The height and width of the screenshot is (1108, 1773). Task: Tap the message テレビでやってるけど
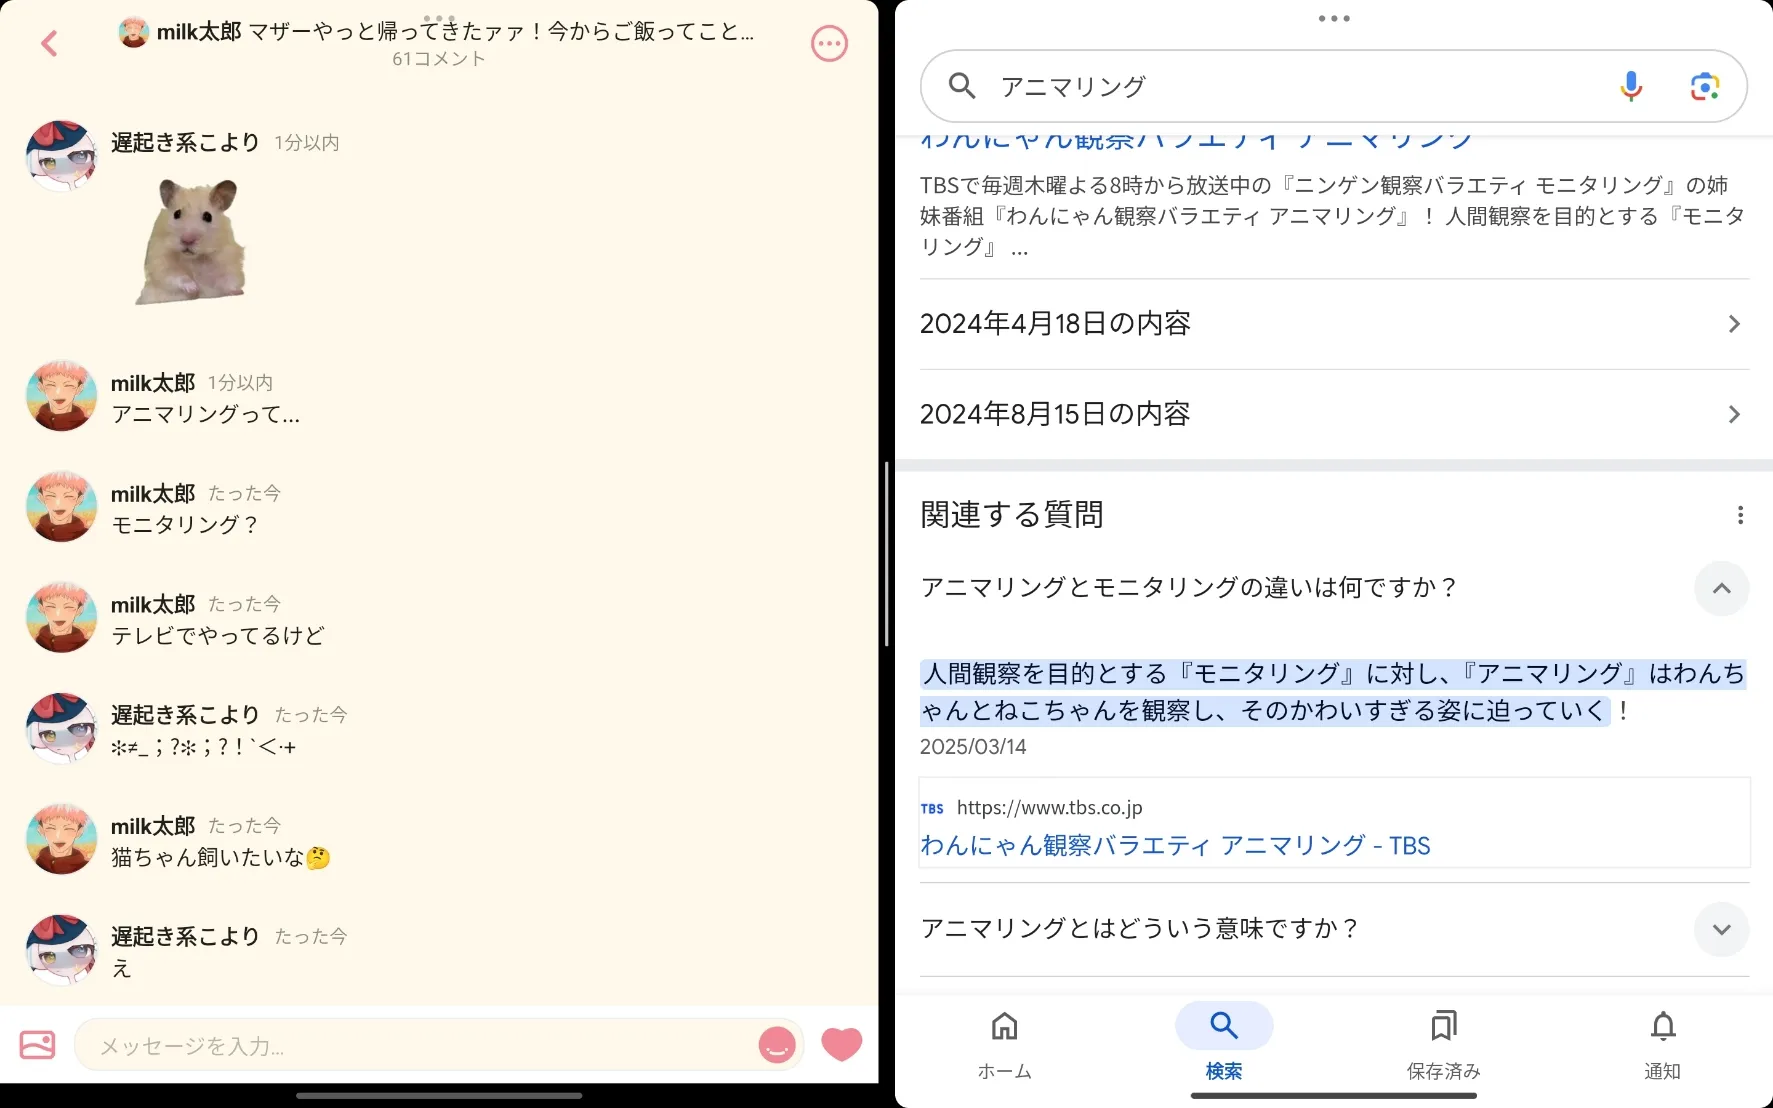coord(218,637)
